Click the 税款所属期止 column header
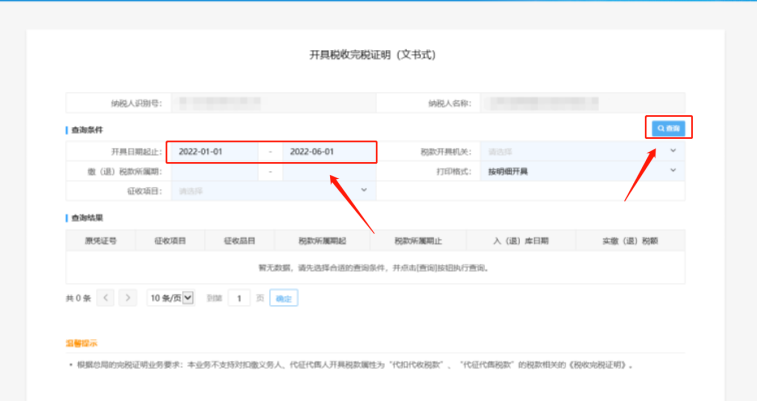The image size is (757, 401). 418,240
